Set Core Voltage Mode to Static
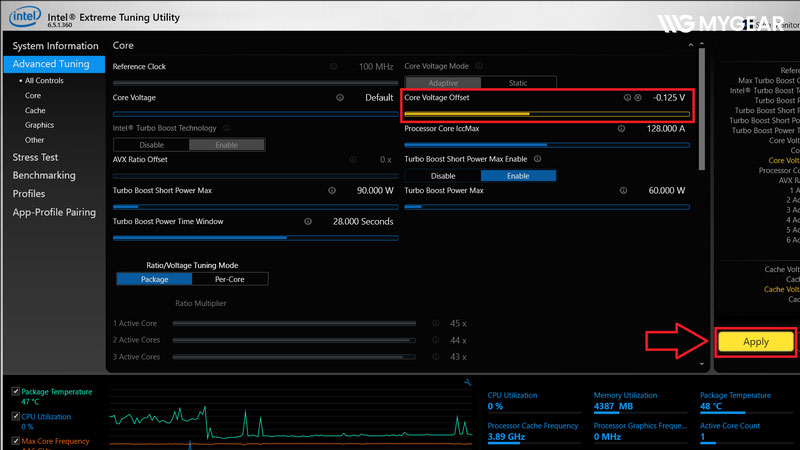The image size is (800, 450). [518, 83]
